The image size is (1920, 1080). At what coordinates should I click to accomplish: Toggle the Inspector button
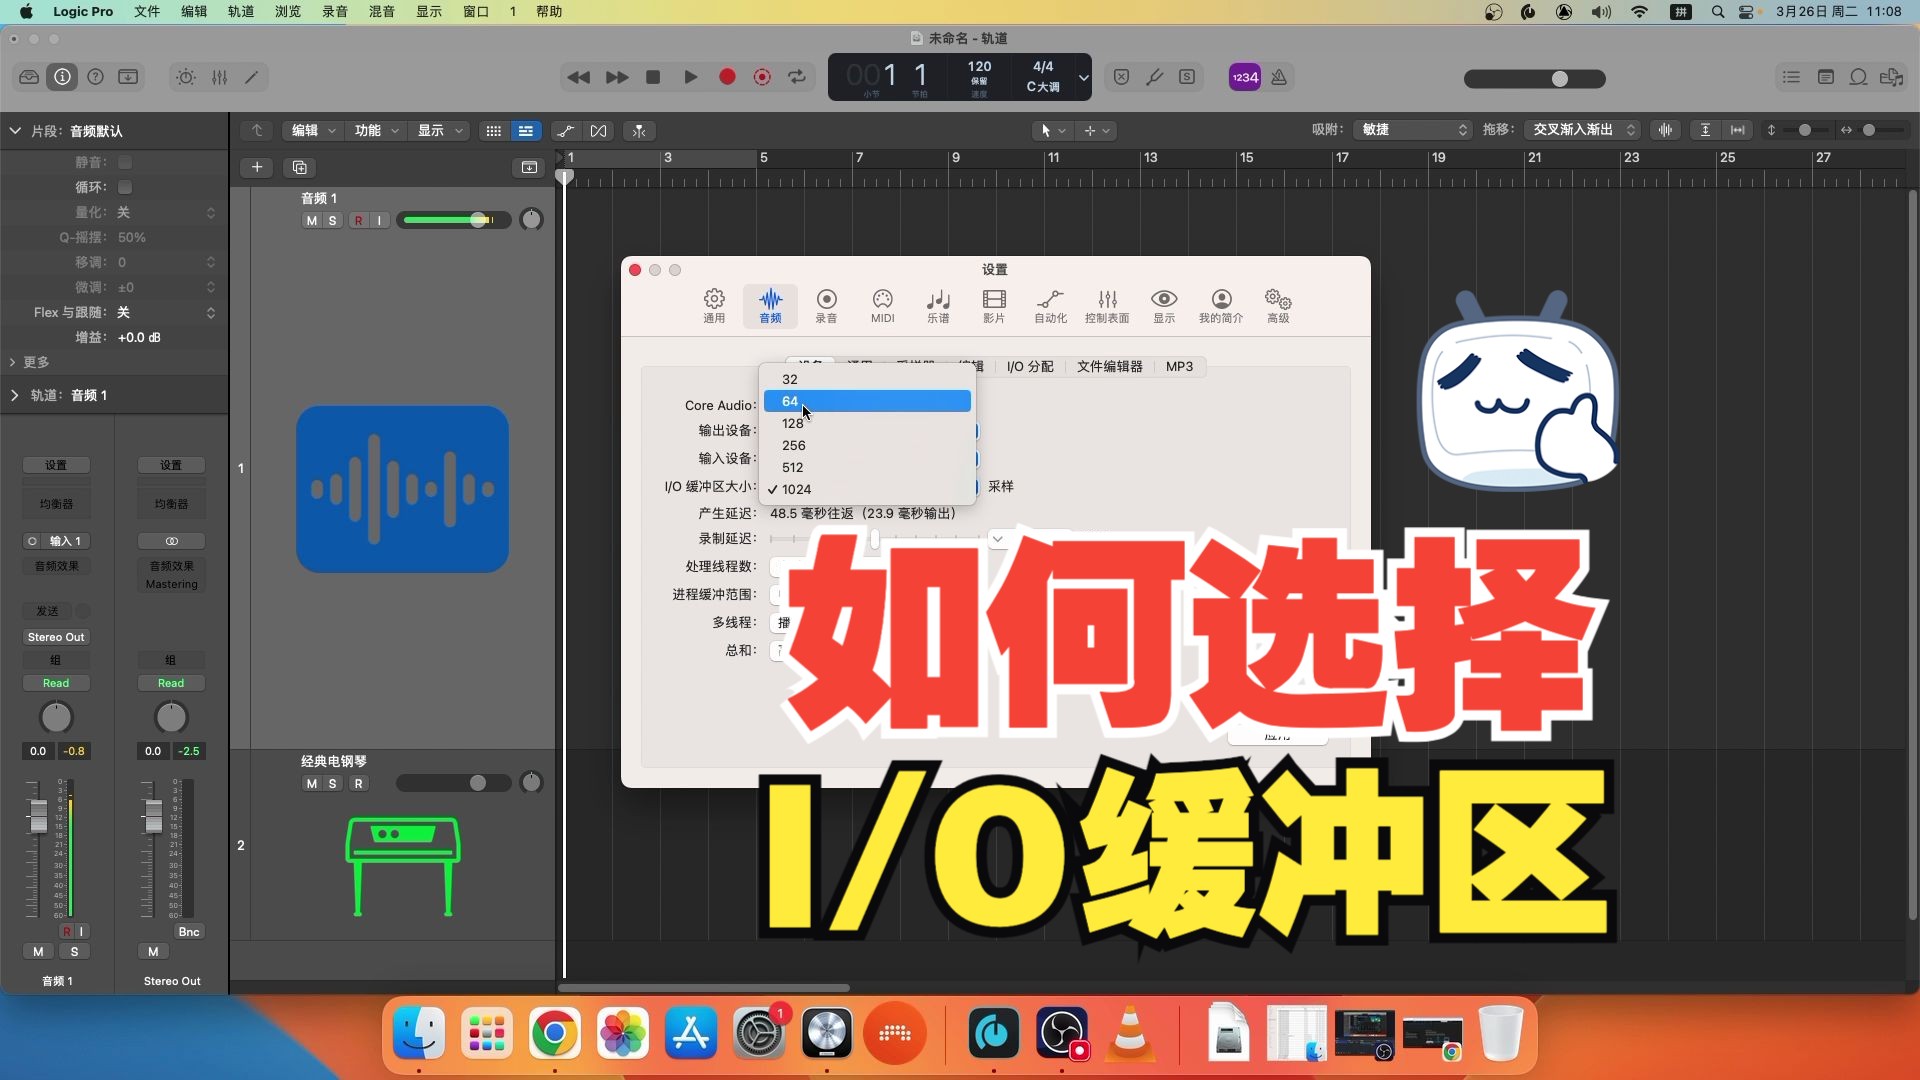62,77
